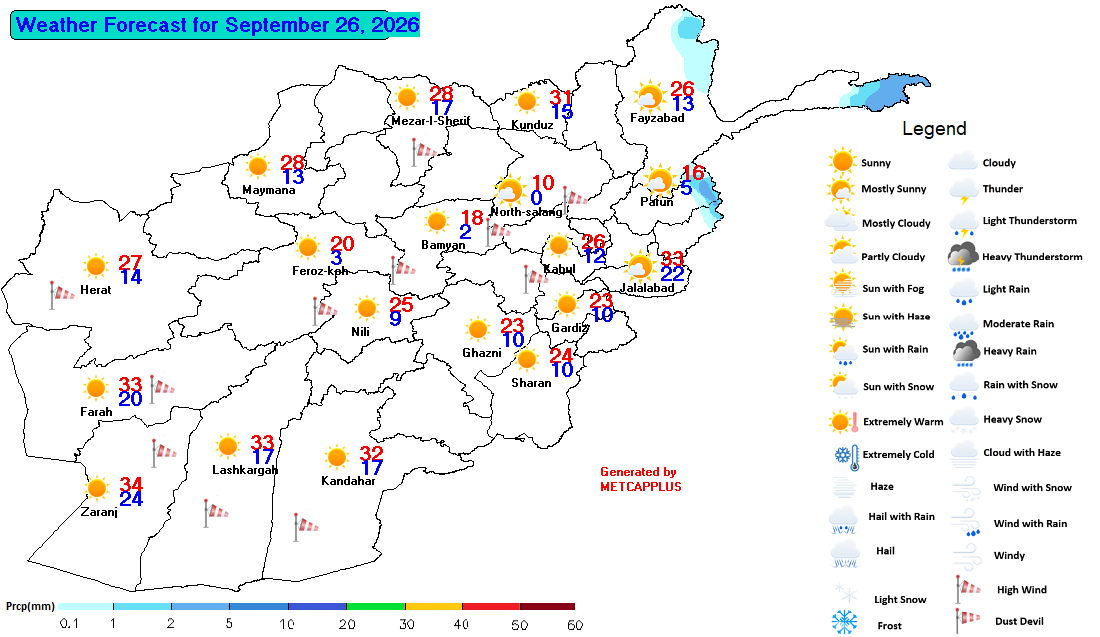Select the mostly sunny icon at Fayzabad
The image size is (1100, 637).
(650, 96)
